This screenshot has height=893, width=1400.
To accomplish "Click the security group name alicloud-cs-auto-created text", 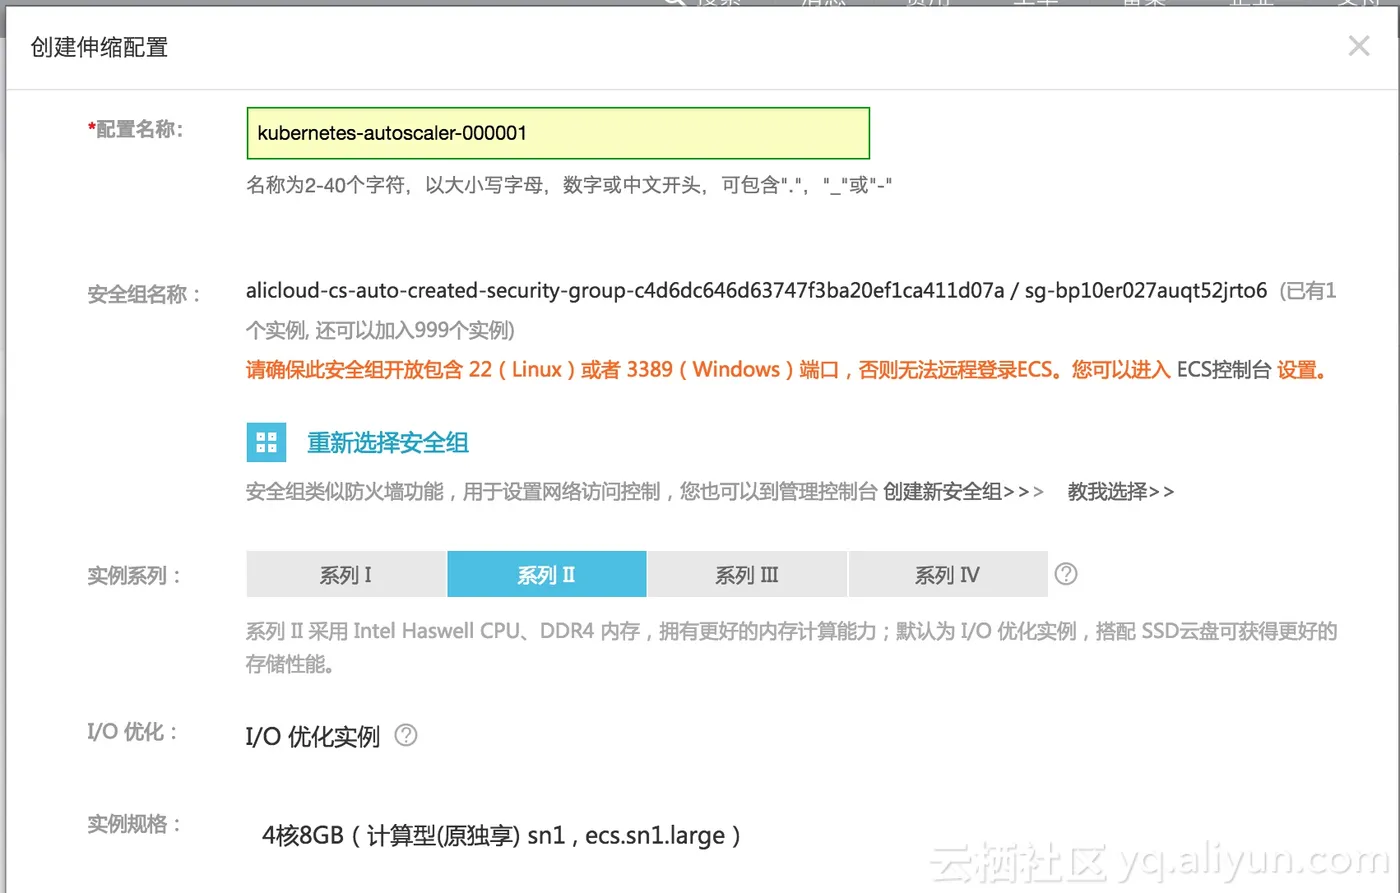I will click(x=625, y=291).
